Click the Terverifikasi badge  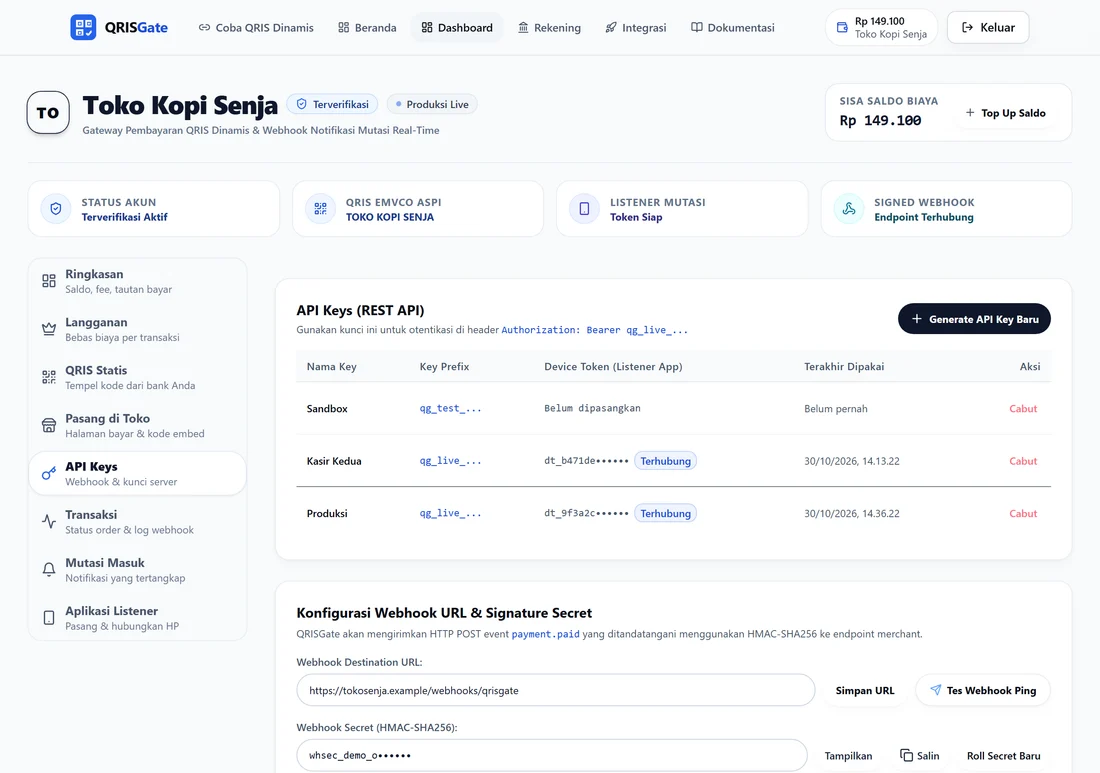[333, 104]
